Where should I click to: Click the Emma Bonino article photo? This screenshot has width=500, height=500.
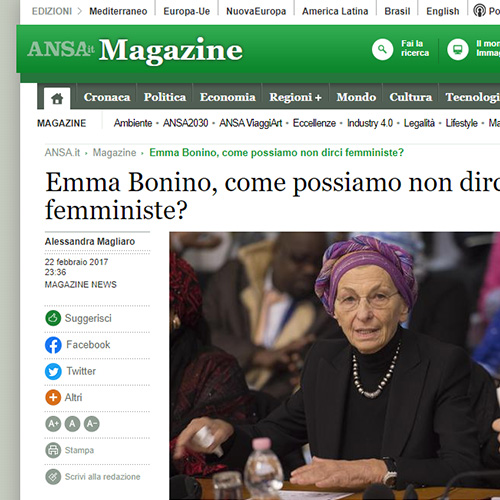click(x=335, y=366)
